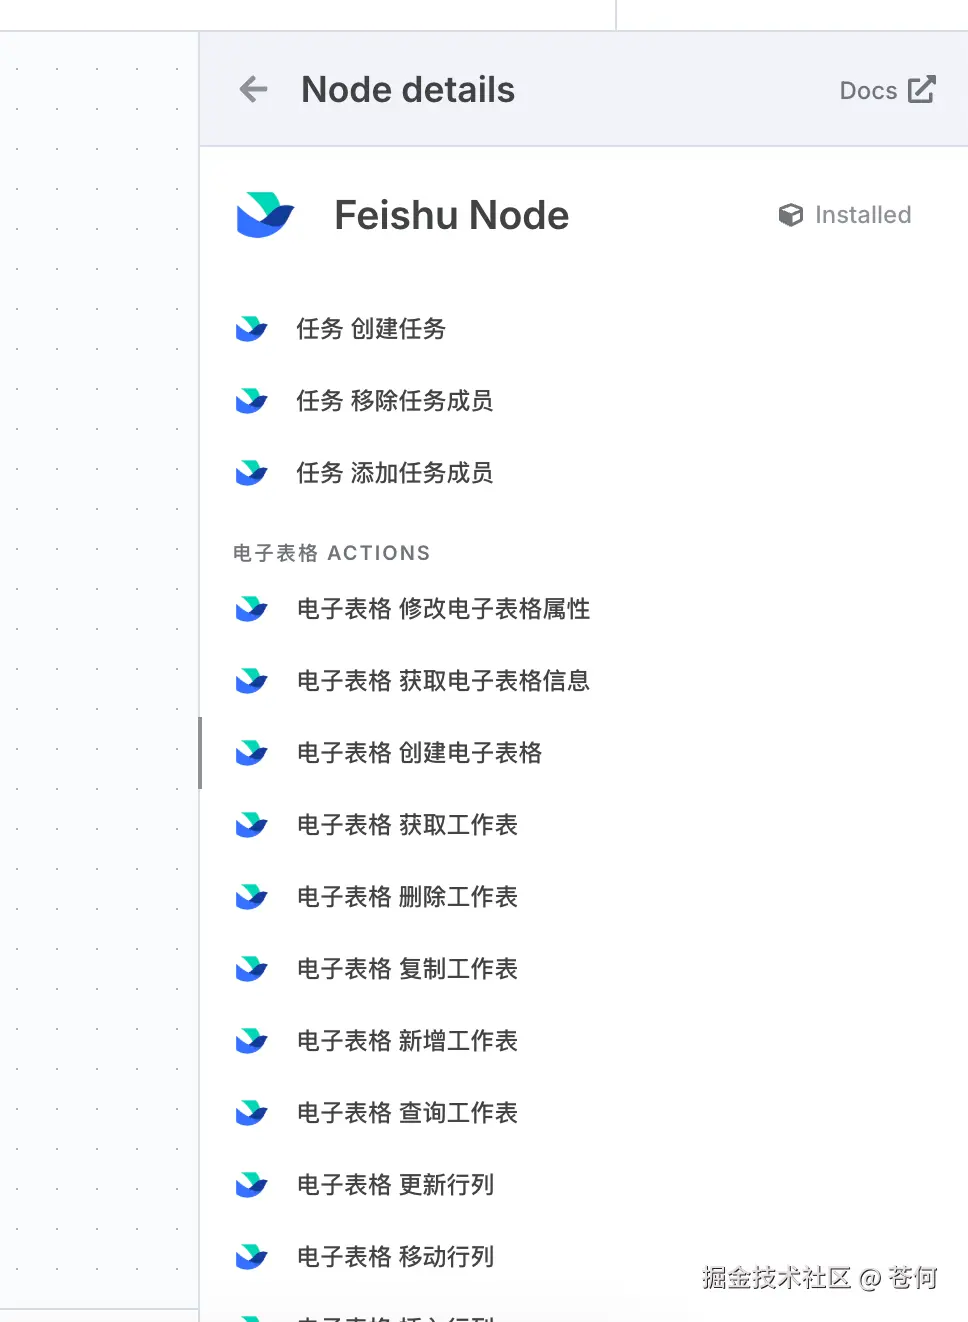Select the 电子表格 复制工作表 action
This screenshot has height=1322, width=968.
click(x=408, y=969)
